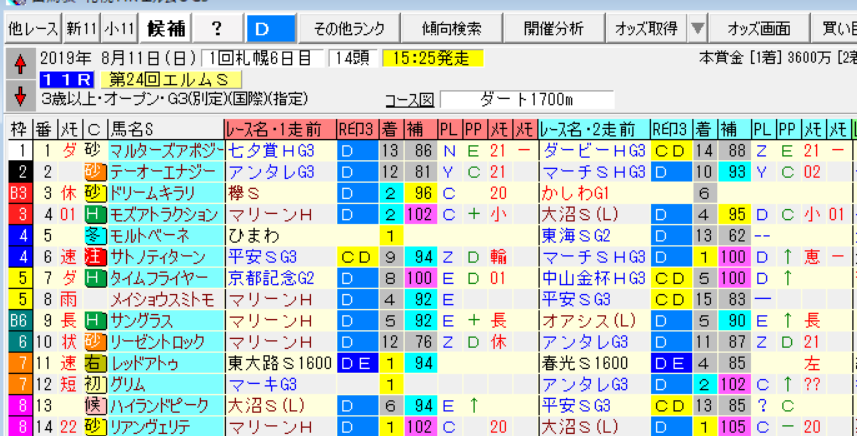Open the dropdown arrow beside オッズ取得
The height and width of the screenshot is (436, 857).
[x=697, y=28]
